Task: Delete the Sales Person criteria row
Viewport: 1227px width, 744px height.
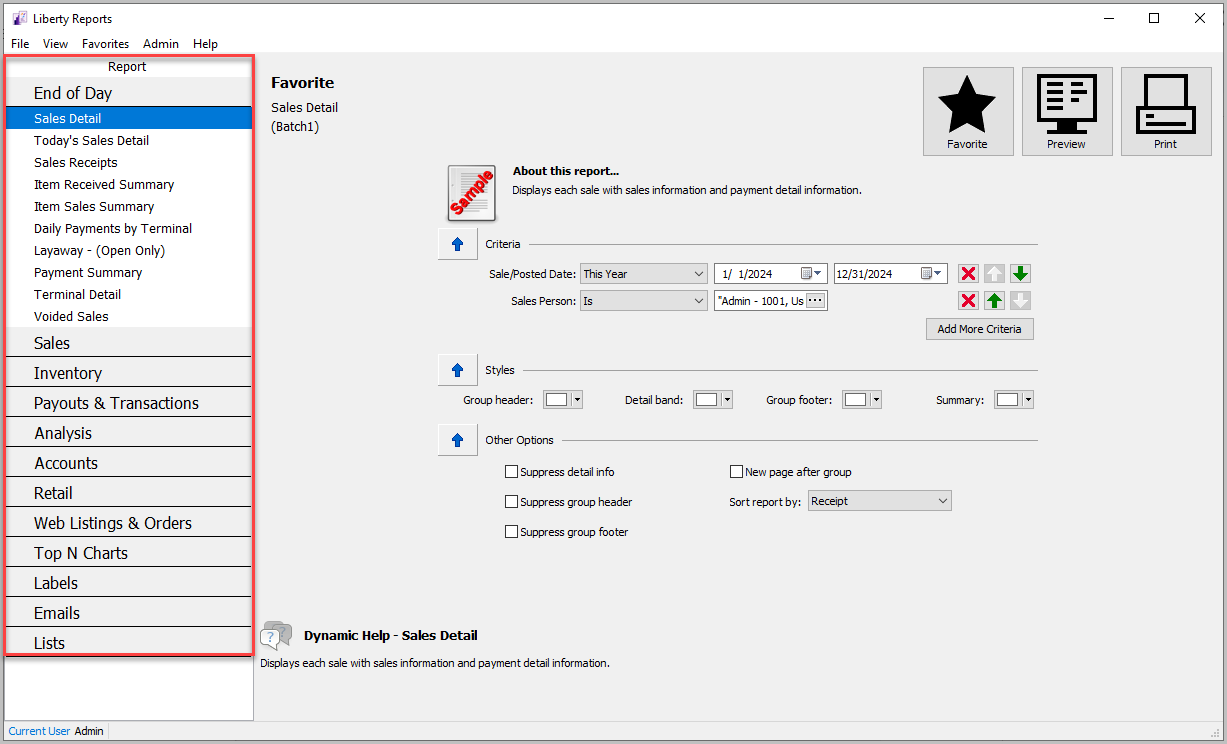Action: pos(968,301)
